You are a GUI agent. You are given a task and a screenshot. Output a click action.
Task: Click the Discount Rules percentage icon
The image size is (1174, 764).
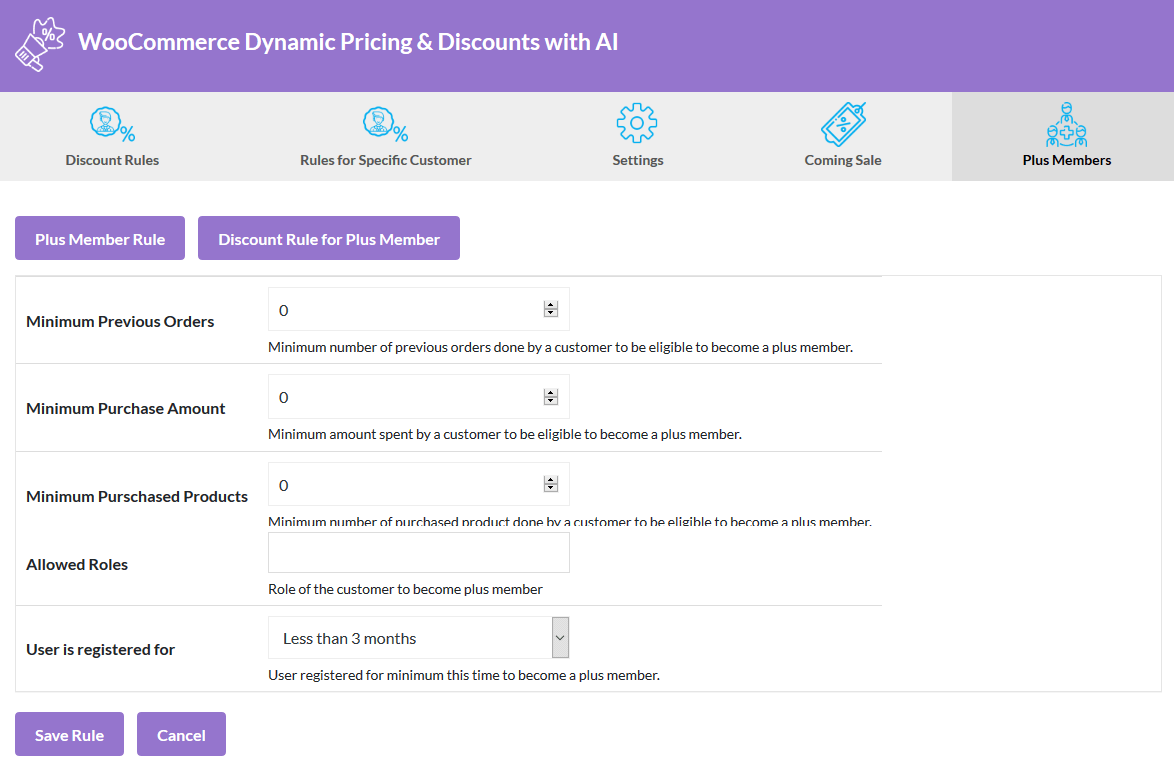coord(112,123)
